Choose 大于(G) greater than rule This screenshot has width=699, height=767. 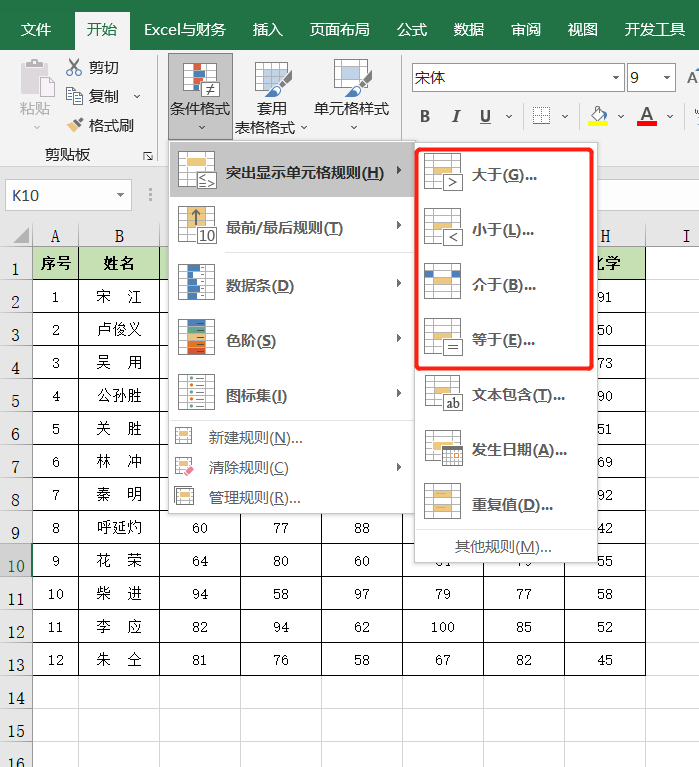(504, 175)
